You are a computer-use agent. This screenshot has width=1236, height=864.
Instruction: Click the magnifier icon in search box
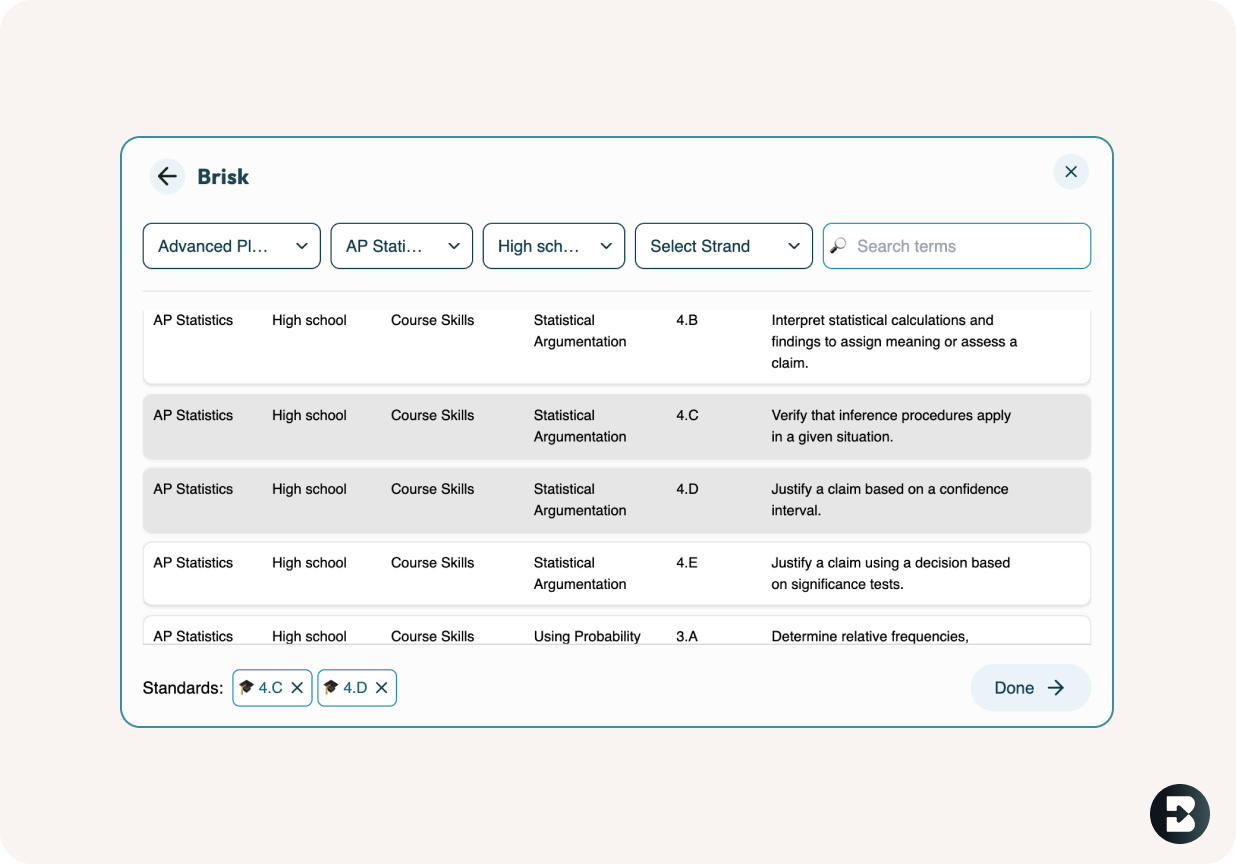coord(839,245)
